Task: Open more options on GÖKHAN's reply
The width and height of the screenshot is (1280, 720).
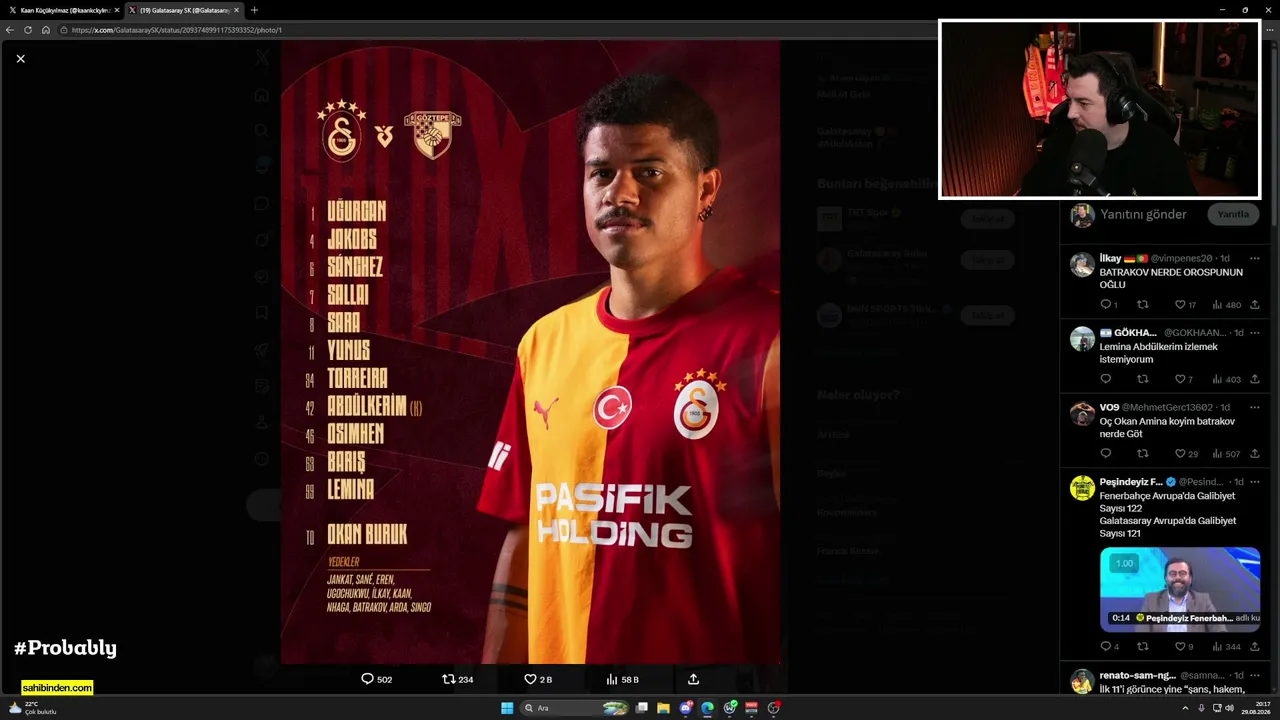Action: click(x=1254, y=333)
